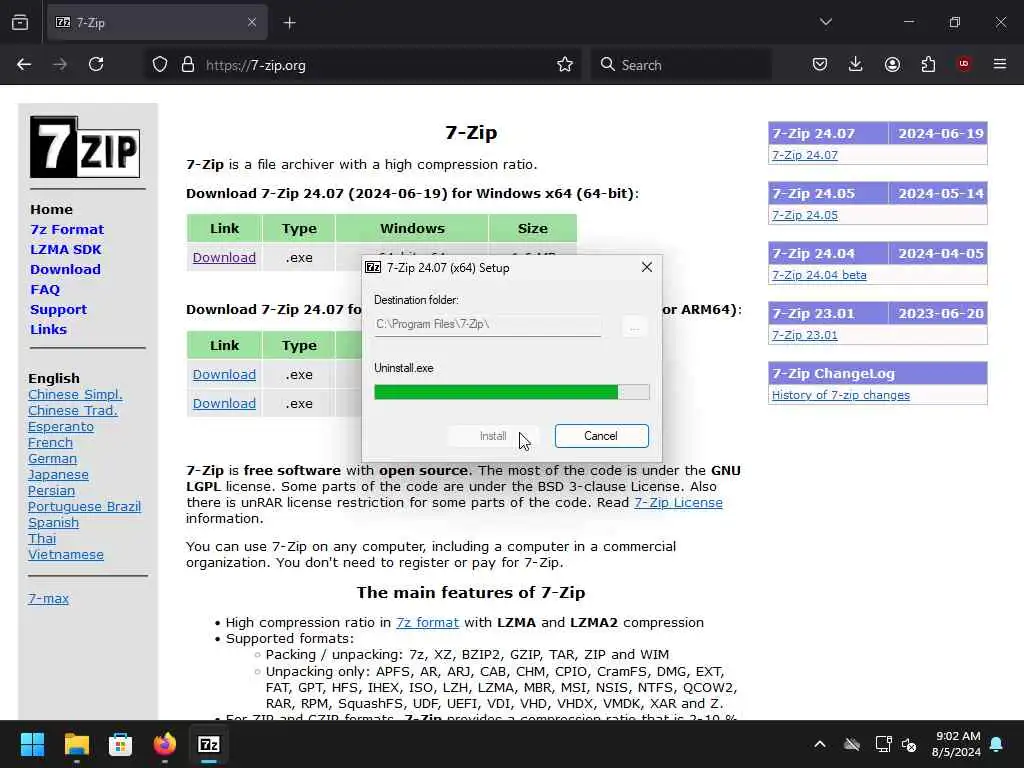Viewport: 1024px width, 768px height.
Task: Click the x64 Download link in the first table
Action: pyautogui.click(x=224, y=257)
